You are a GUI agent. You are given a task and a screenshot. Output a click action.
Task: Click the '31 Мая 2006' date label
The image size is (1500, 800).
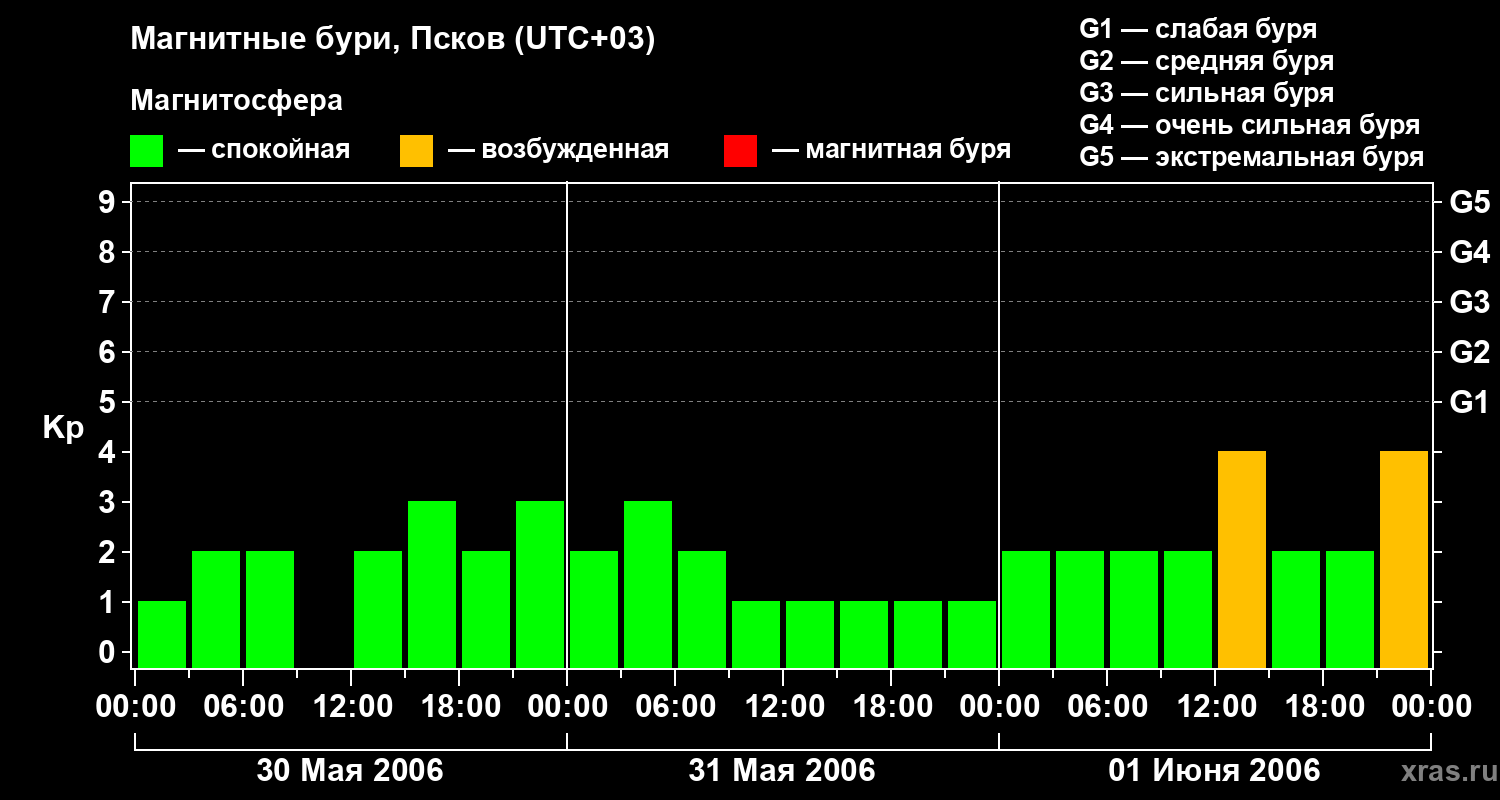click(x=782, y=771)
